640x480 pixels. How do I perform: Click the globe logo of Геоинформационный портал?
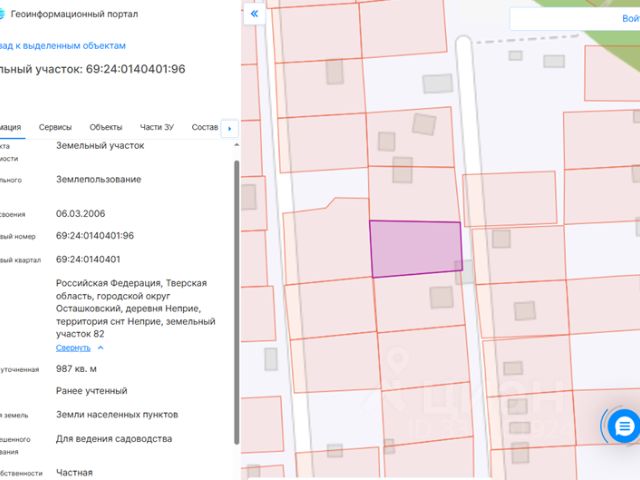[1, 14]
